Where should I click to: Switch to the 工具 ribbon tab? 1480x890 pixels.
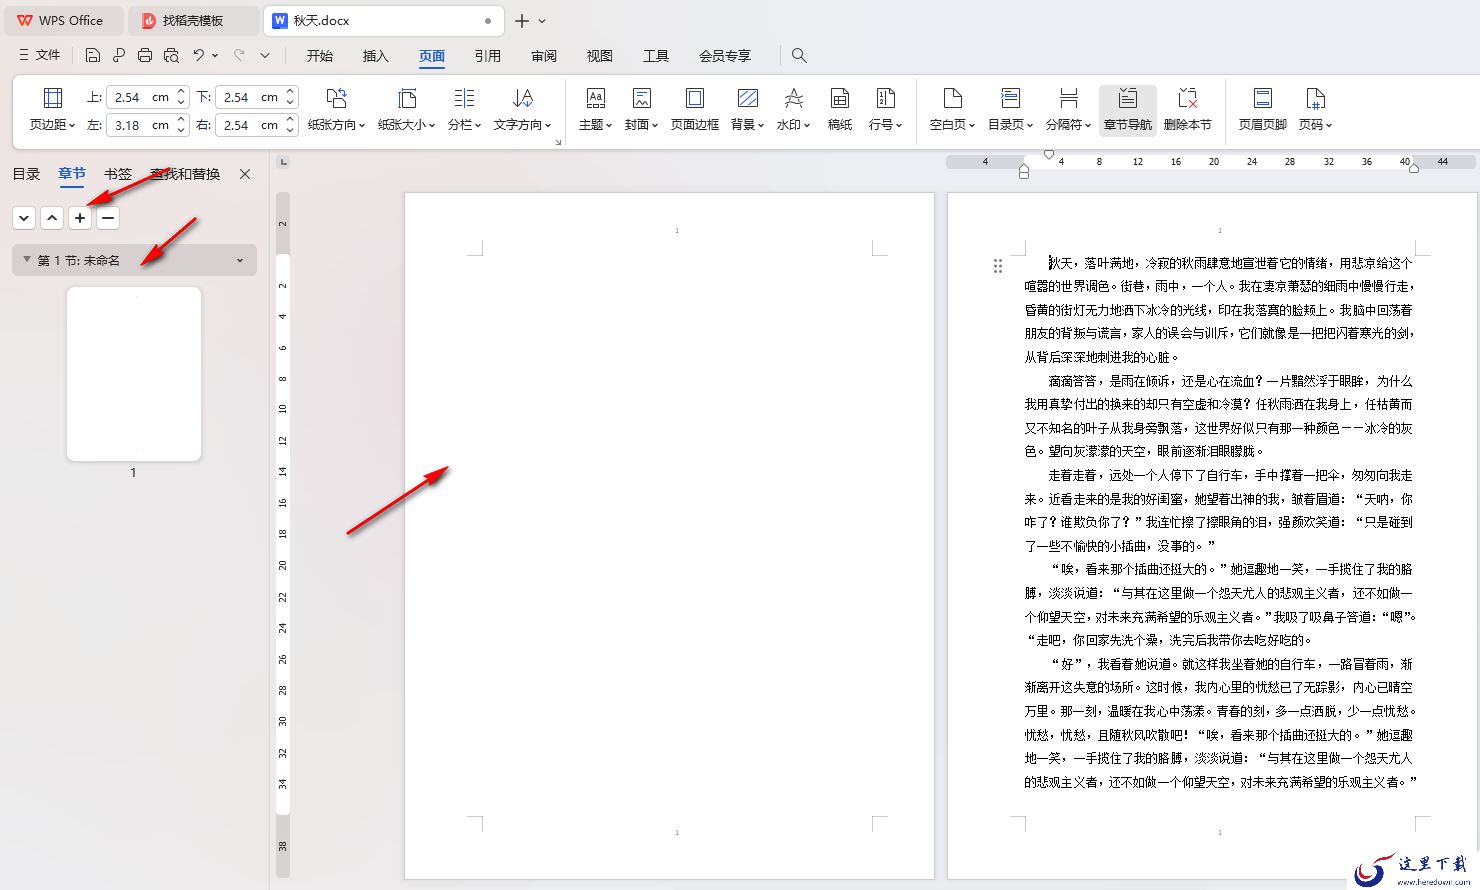pos(656,56)
